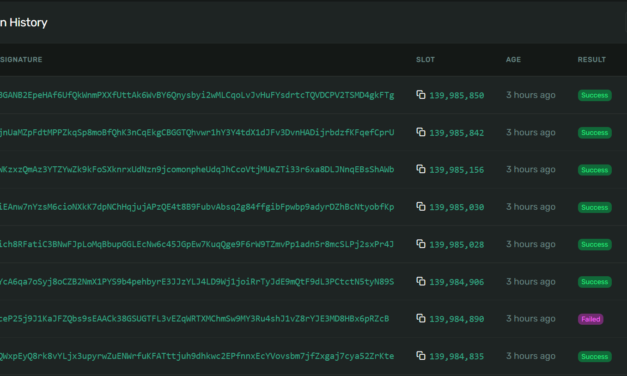The width and height of the screenshot is (627, 376).
Task: Click Success badge for slot 139,985,156
Action: click(595, 170)
